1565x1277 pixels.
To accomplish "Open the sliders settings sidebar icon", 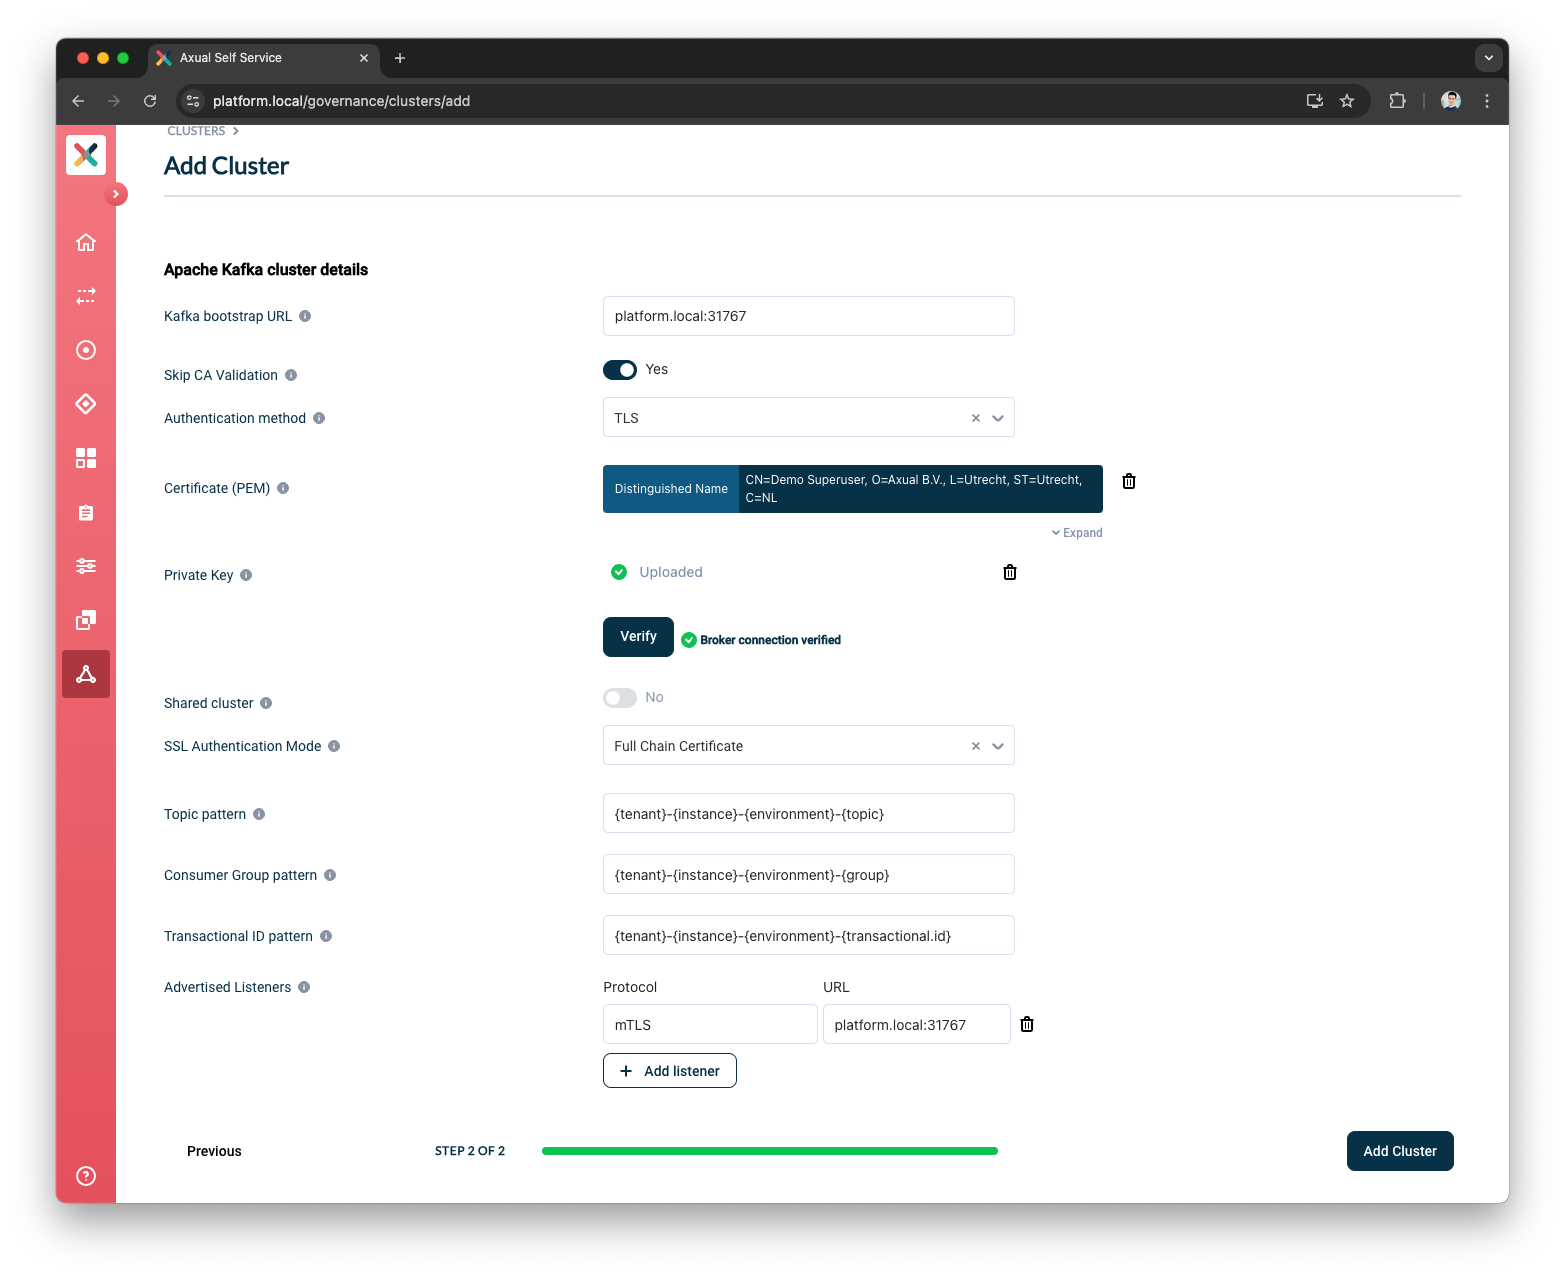I will click(86, 566).
